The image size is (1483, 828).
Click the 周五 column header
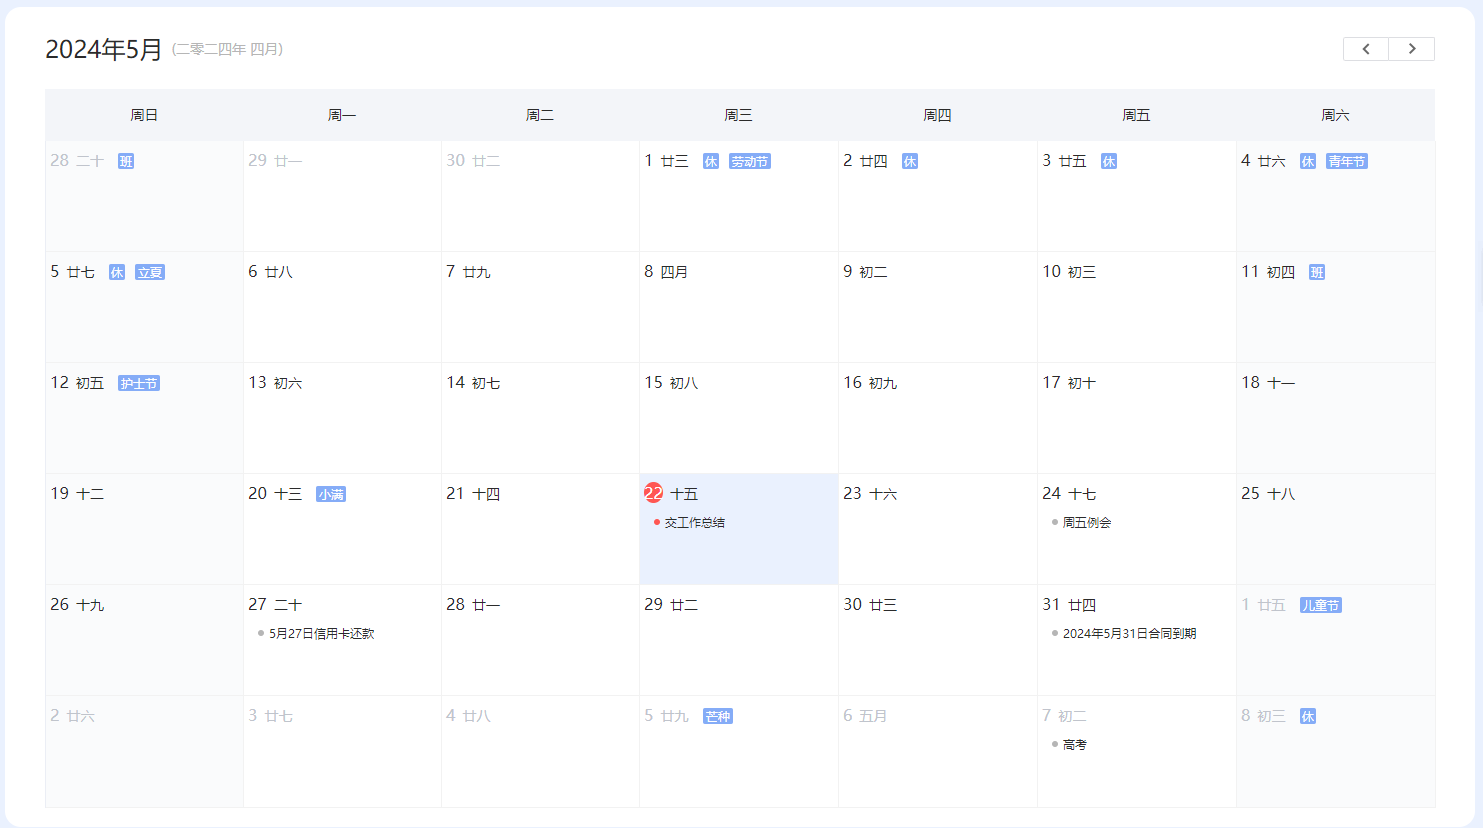point(1137,115)
